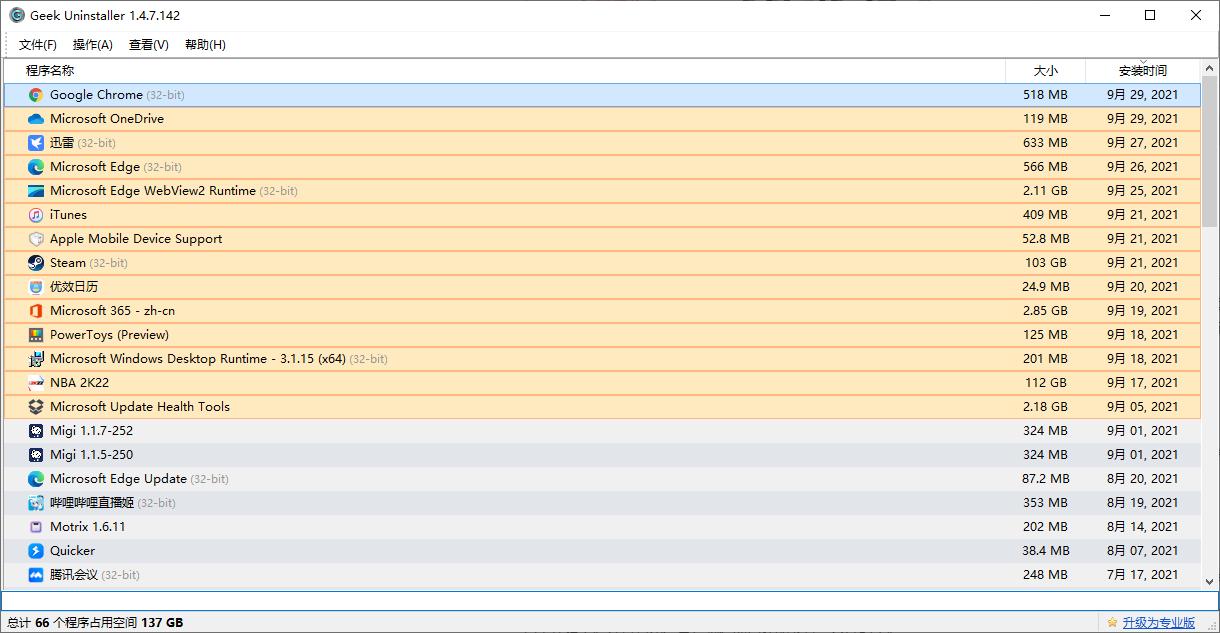
Task: Click the Edge WebView2 Runtime icon
Action: pyautogui.click(x=36, y=191)
